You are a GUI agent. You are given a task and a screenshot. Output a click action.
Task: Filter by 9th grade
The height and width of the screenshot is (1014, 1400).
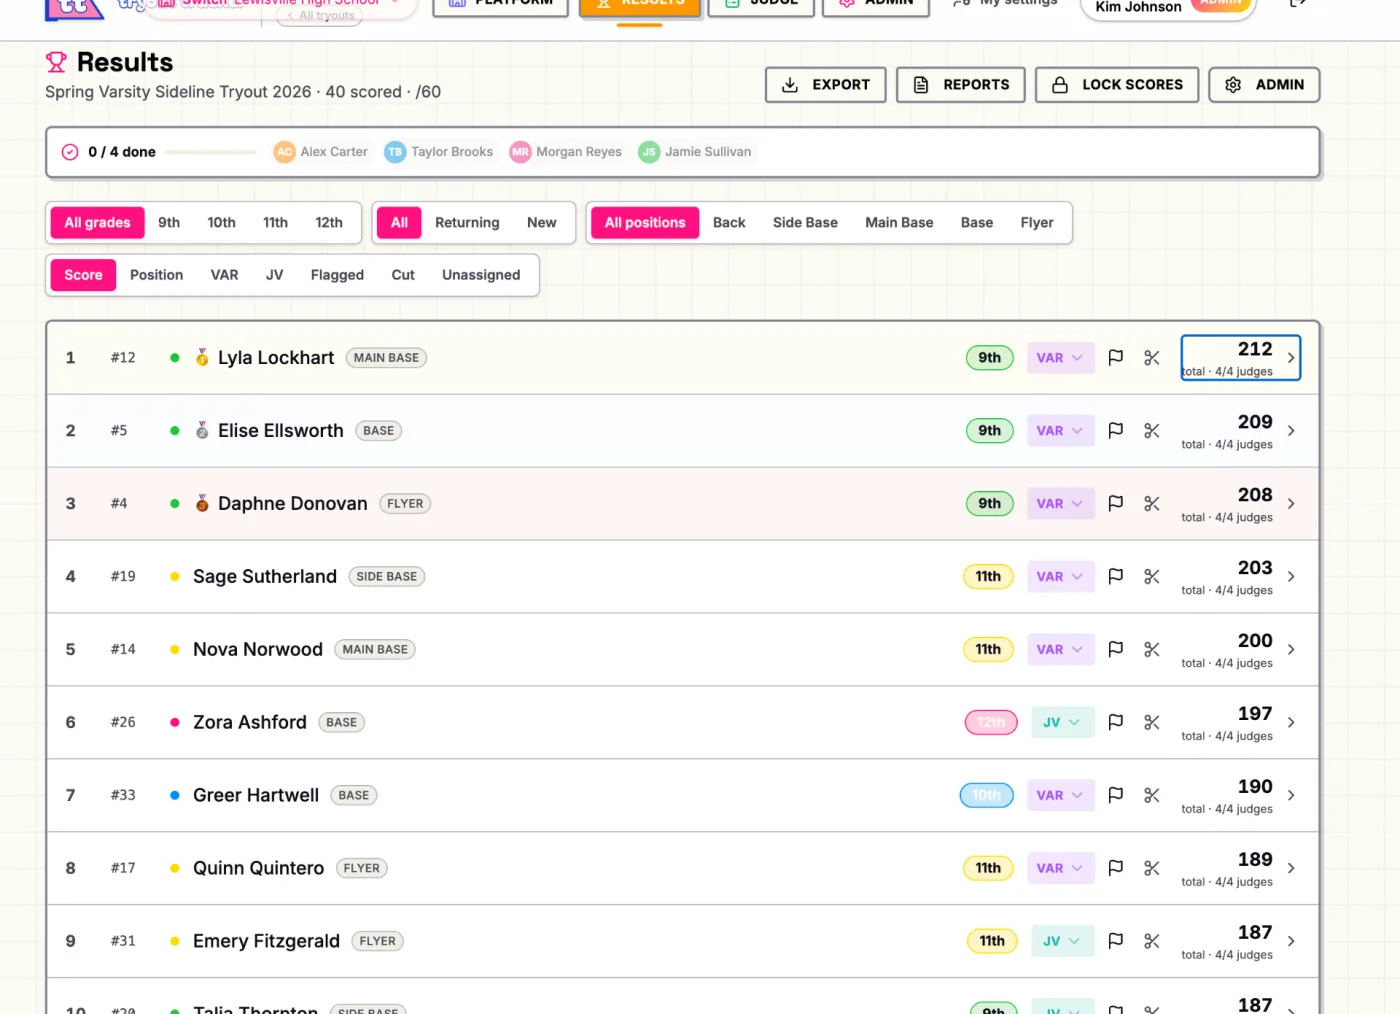point(169,222)
